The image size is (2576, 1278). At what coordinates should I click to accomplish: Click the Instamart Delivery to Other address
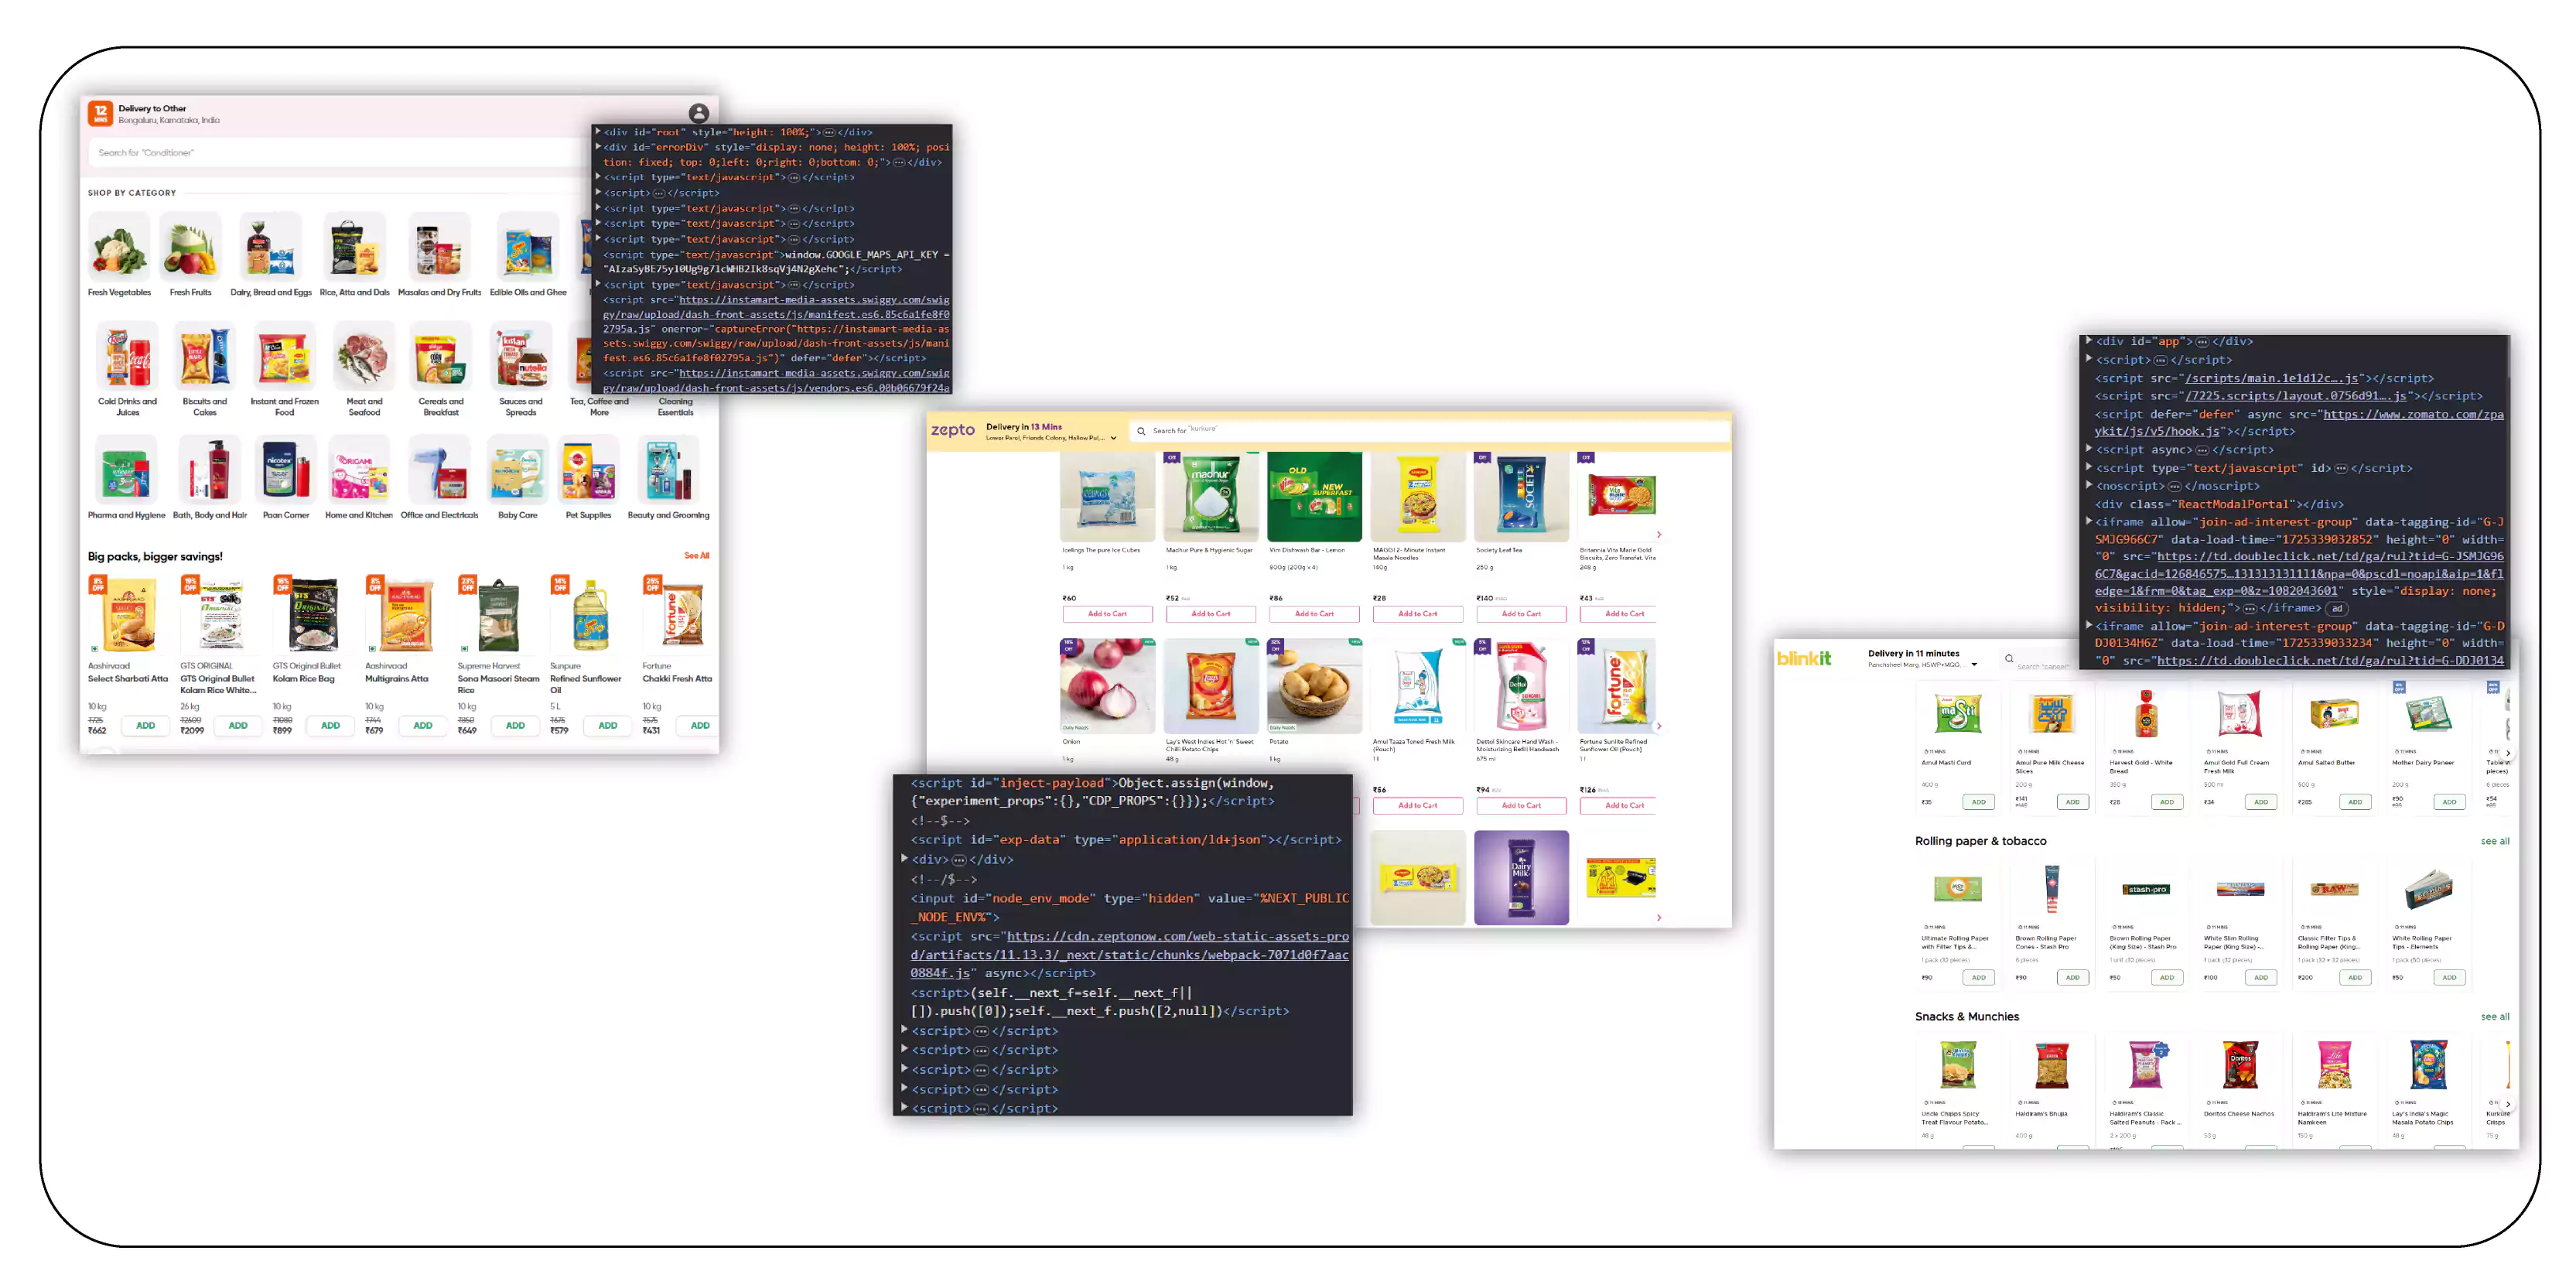click(168, 114)
